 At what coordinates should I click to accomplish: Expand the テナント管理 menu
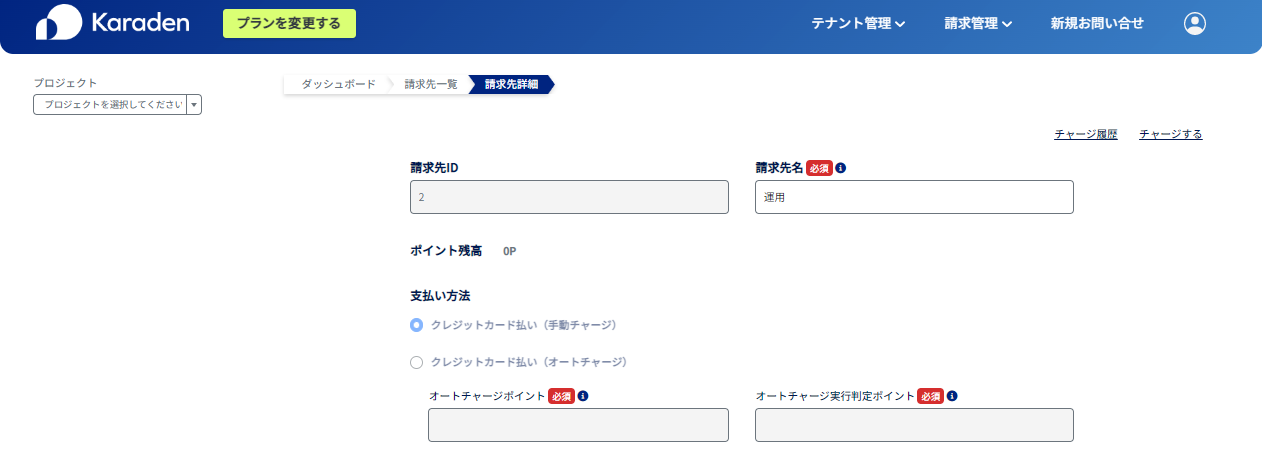point(858,23)
